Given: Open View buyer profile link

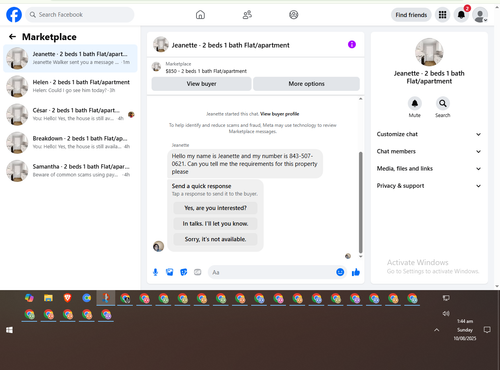Looking at the screenshot, I should (x=279, y=114).
